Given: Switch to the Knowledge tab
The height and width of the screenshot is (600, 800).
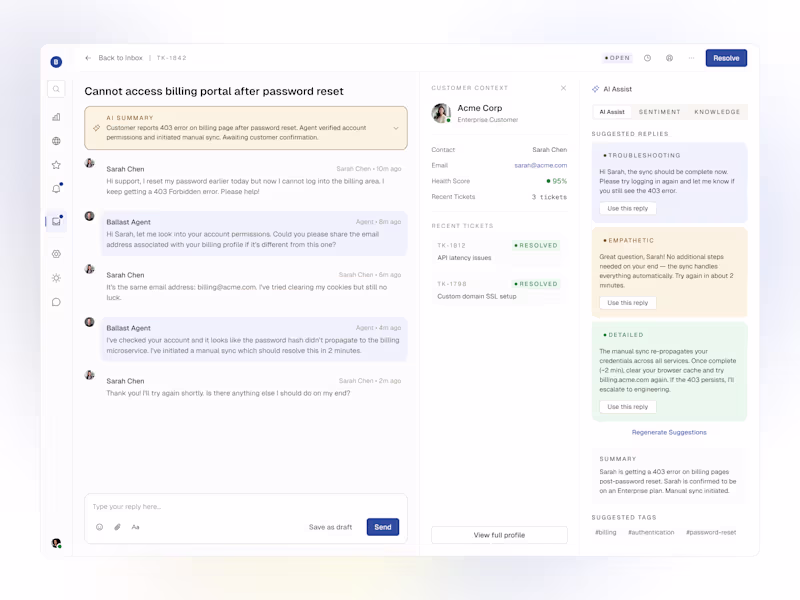Looking at the screenshot, I should tap(717, 112).
